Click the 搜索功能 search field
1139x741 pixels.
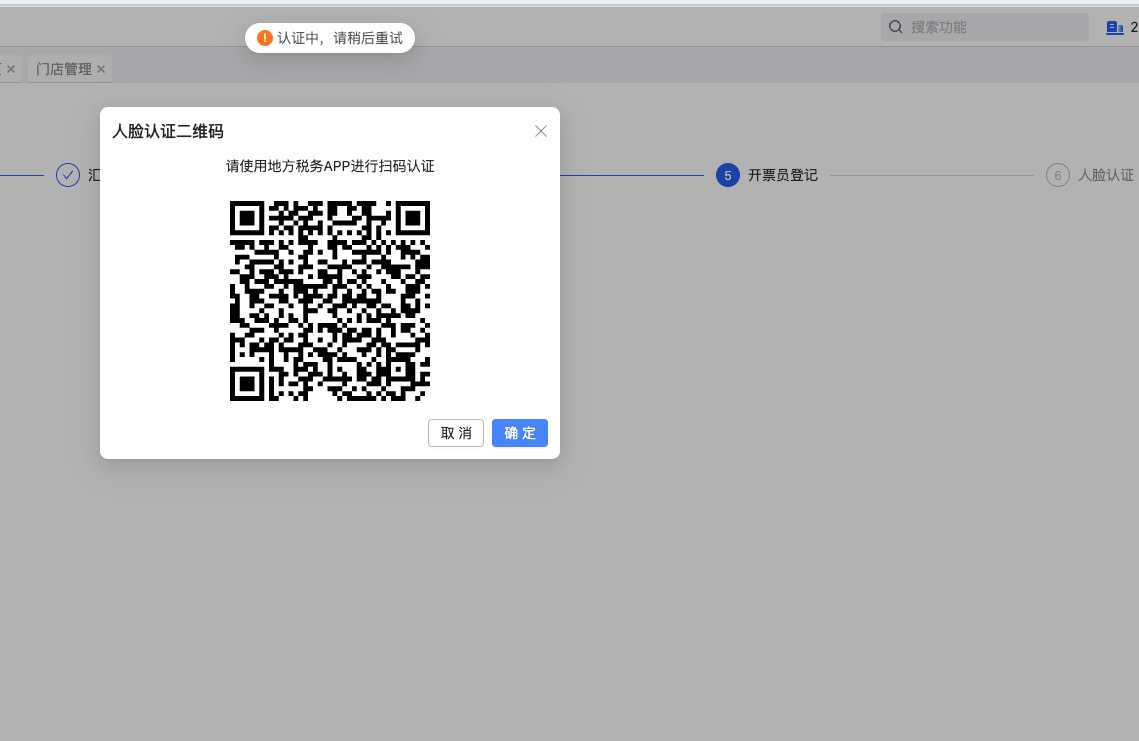tap(984, 27)
